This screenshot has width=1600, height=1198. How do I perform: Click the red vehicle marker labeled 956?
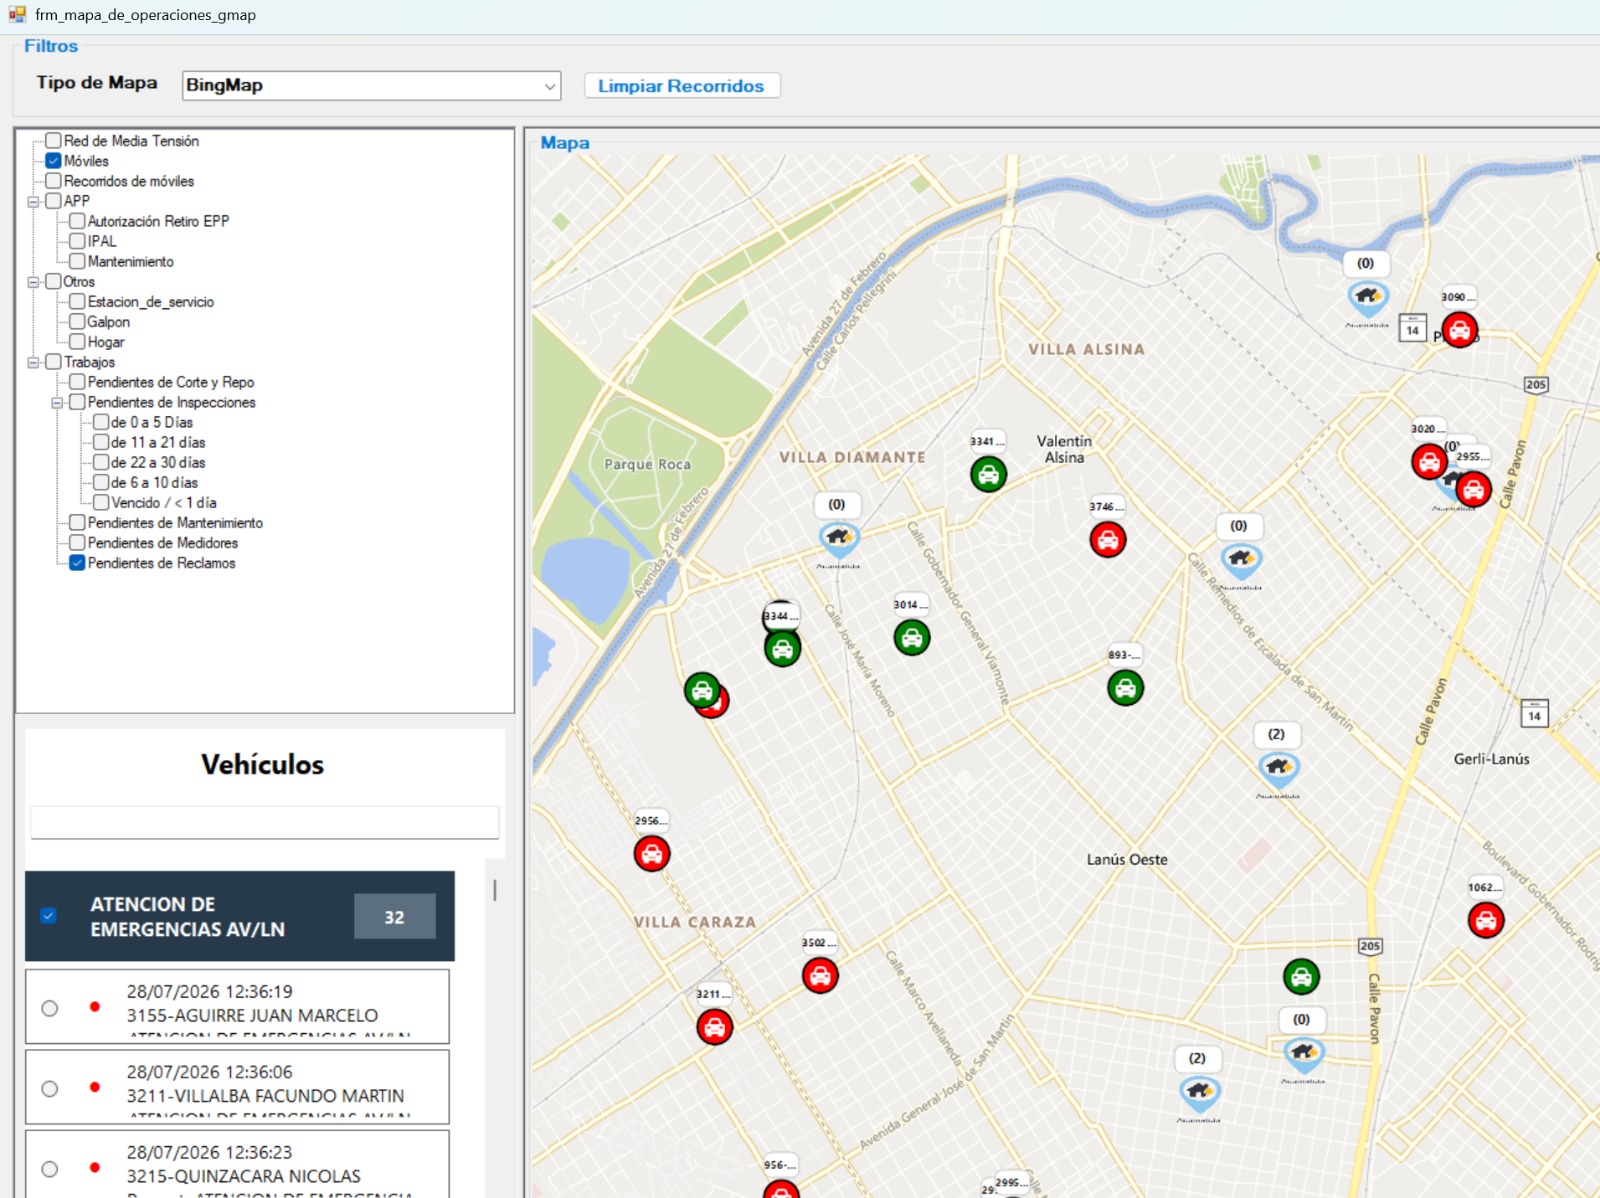coord(781,1189)
